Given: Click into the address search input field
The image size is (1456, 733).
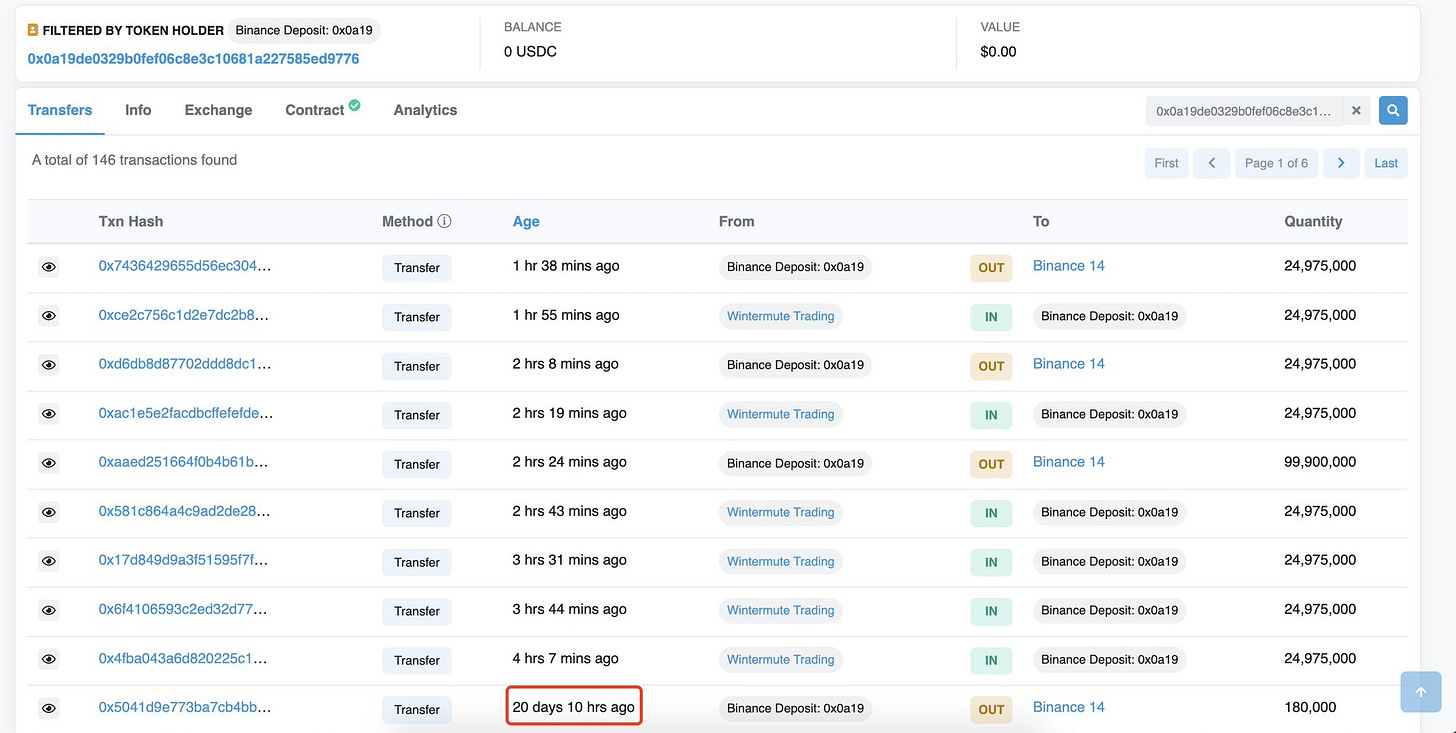Looking at the screenshot, I should 1244,111.
